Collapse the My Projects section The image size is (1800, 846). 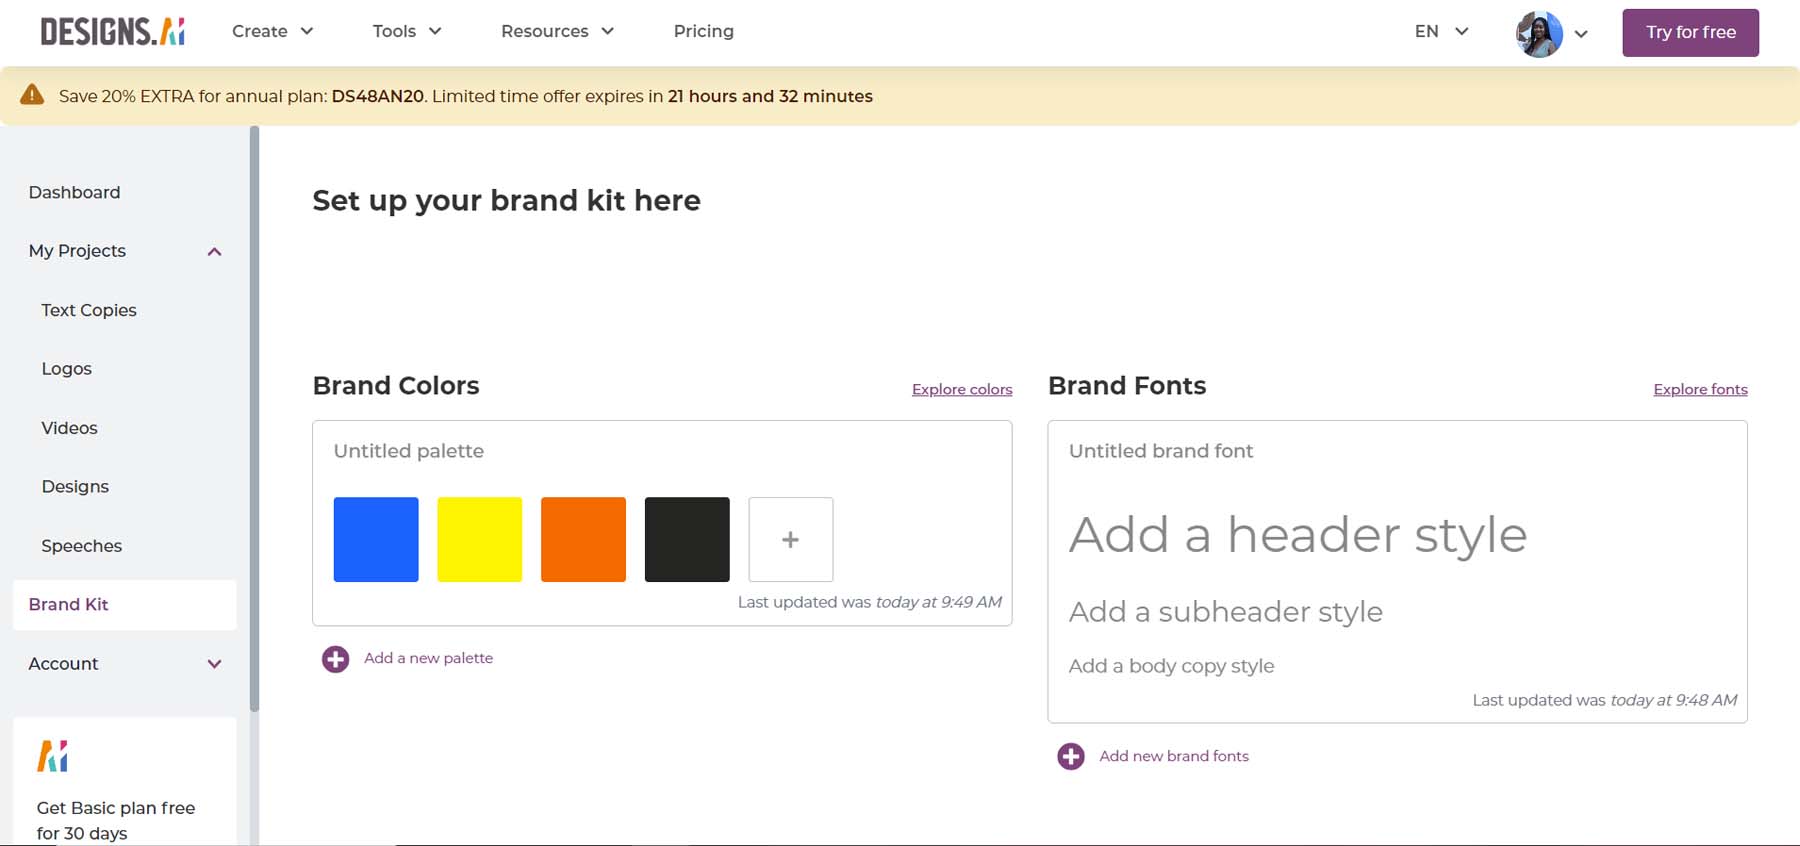214,251
